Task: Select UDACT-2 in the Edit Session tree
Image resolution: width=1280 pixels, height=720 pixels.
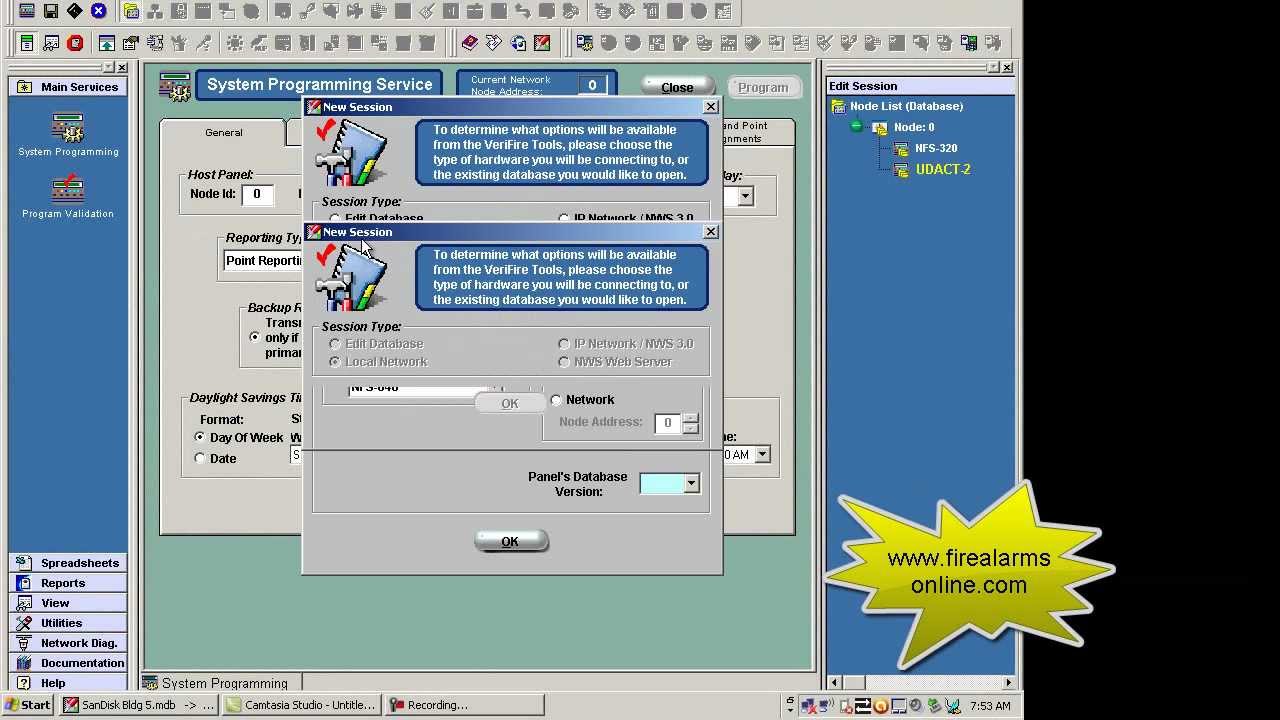Action: pos(943,169)
